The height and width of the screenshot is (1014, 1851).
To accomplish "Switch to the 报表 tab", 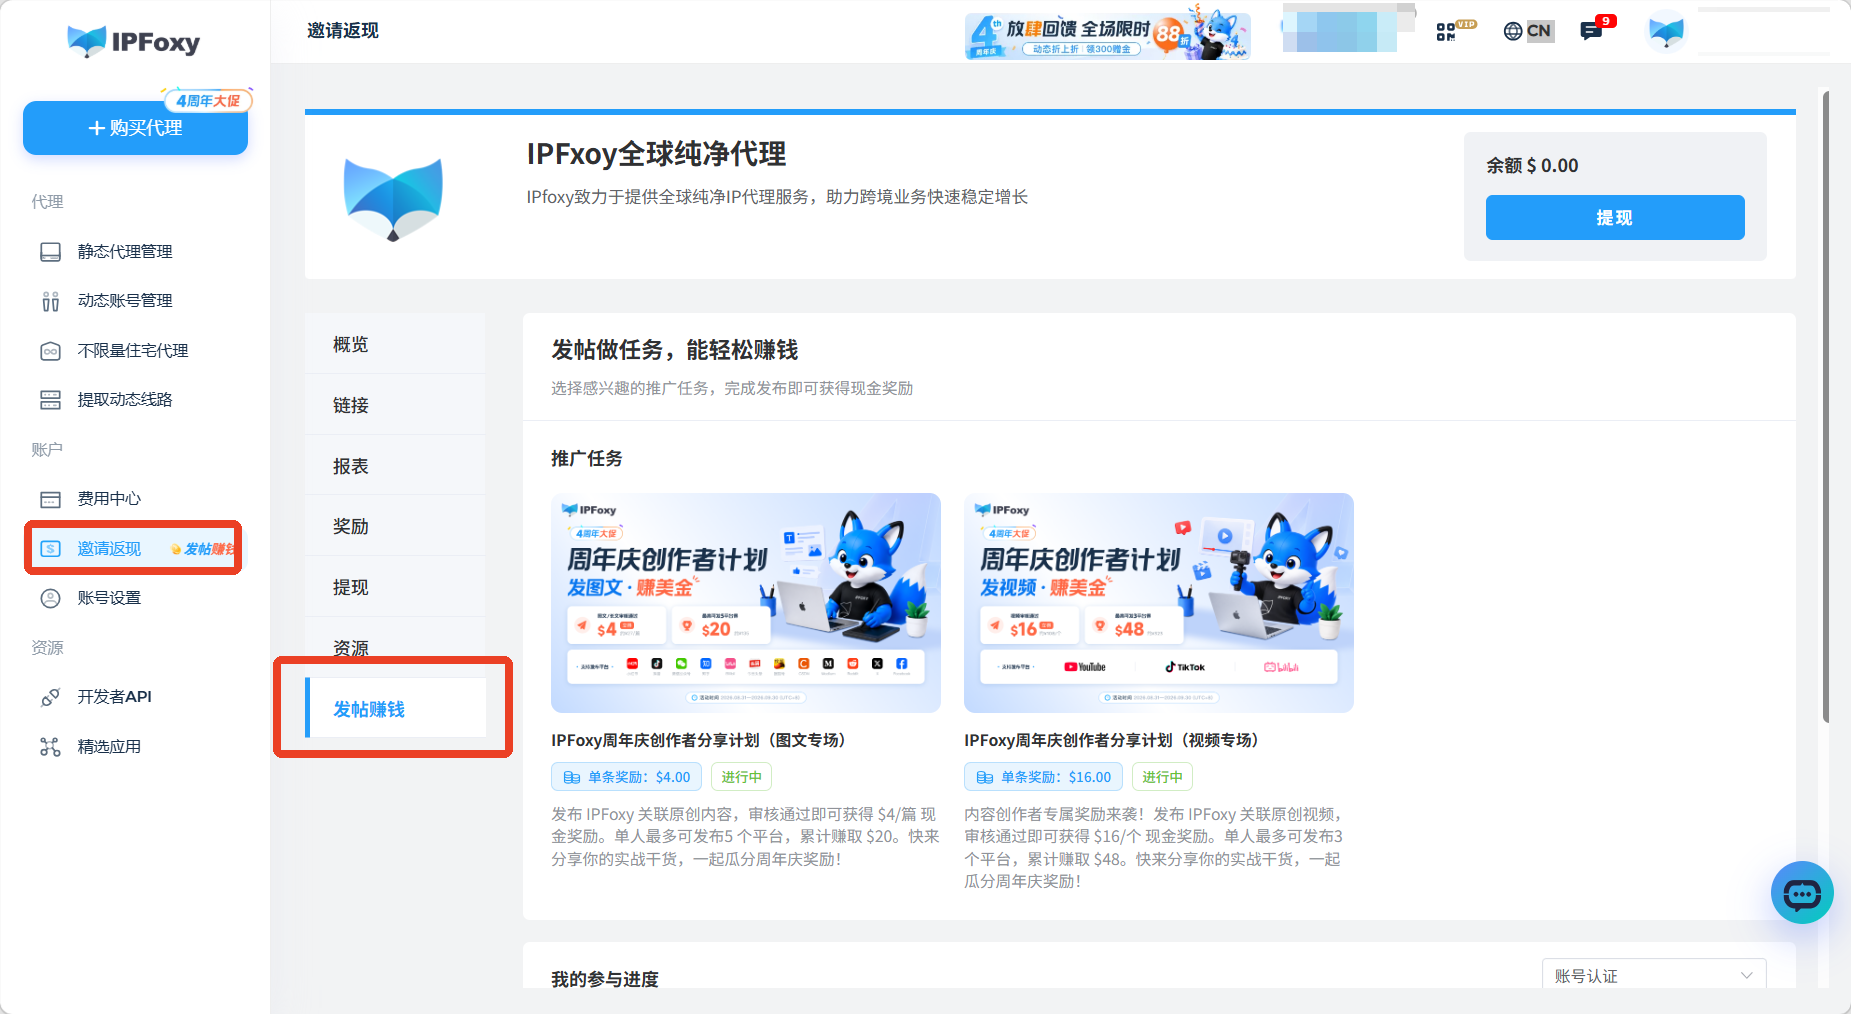I will click(395, 466).
